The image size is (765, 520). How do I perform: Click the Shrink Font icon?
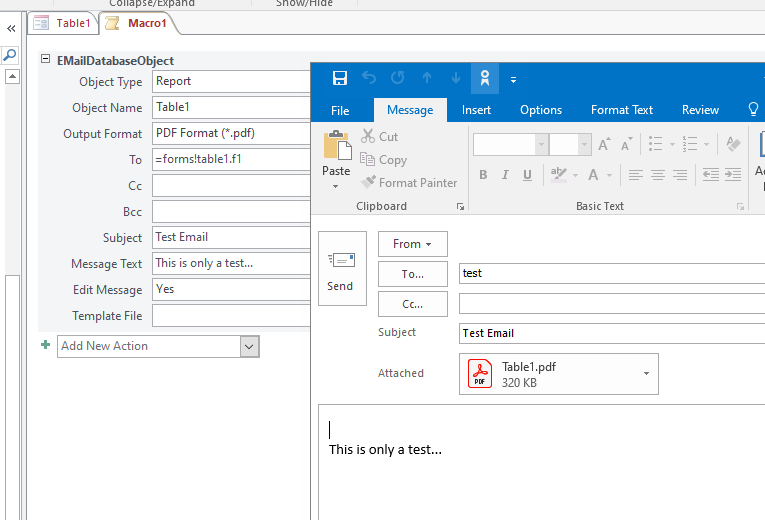click(626, 144)
